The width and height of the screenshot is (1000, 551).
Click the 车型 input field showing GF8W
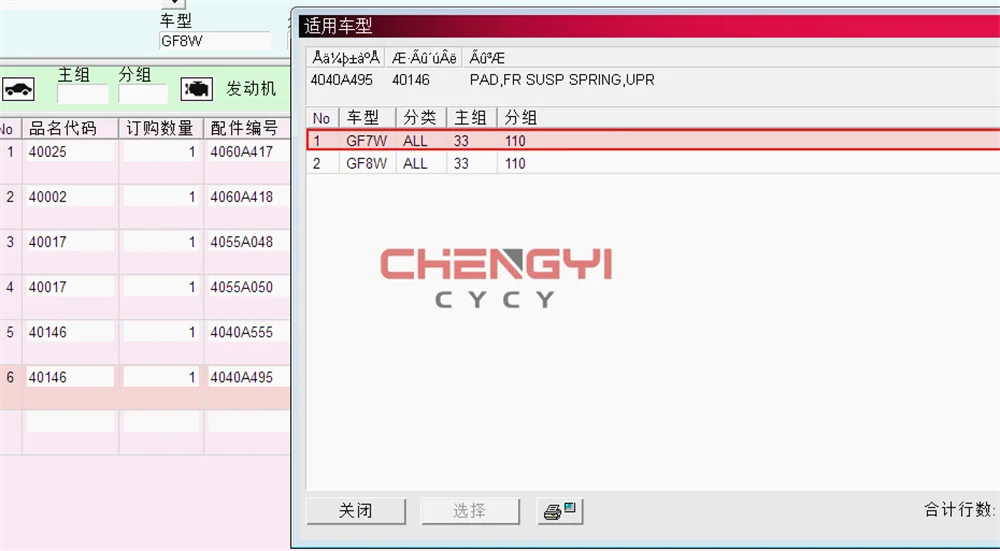coord(215,41)
